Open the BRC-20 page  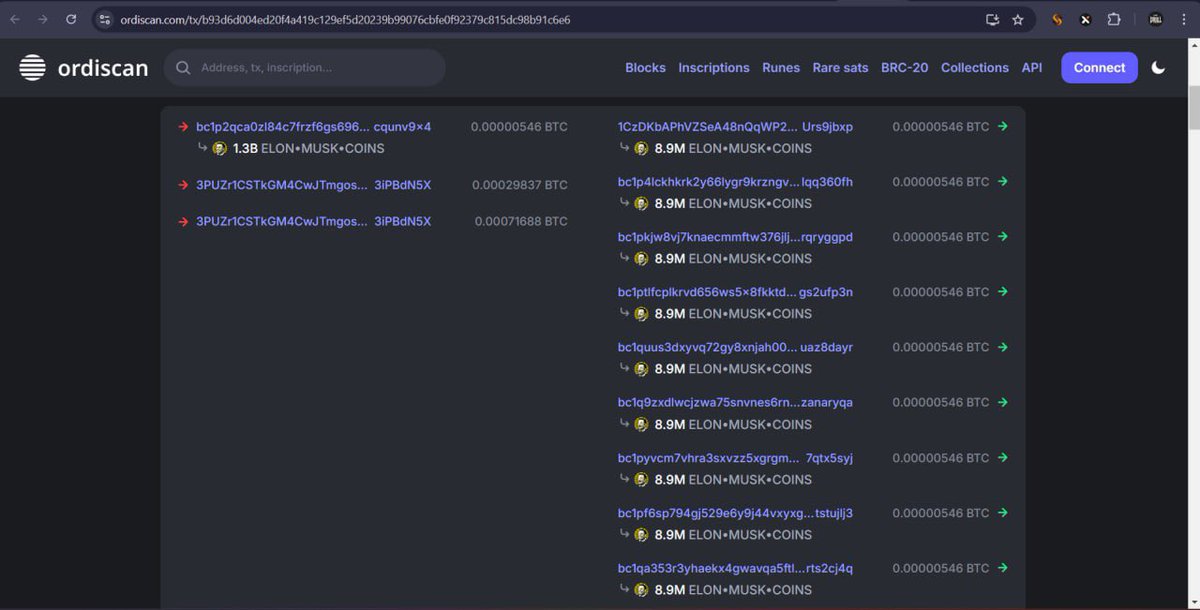(x=904, y=68)
